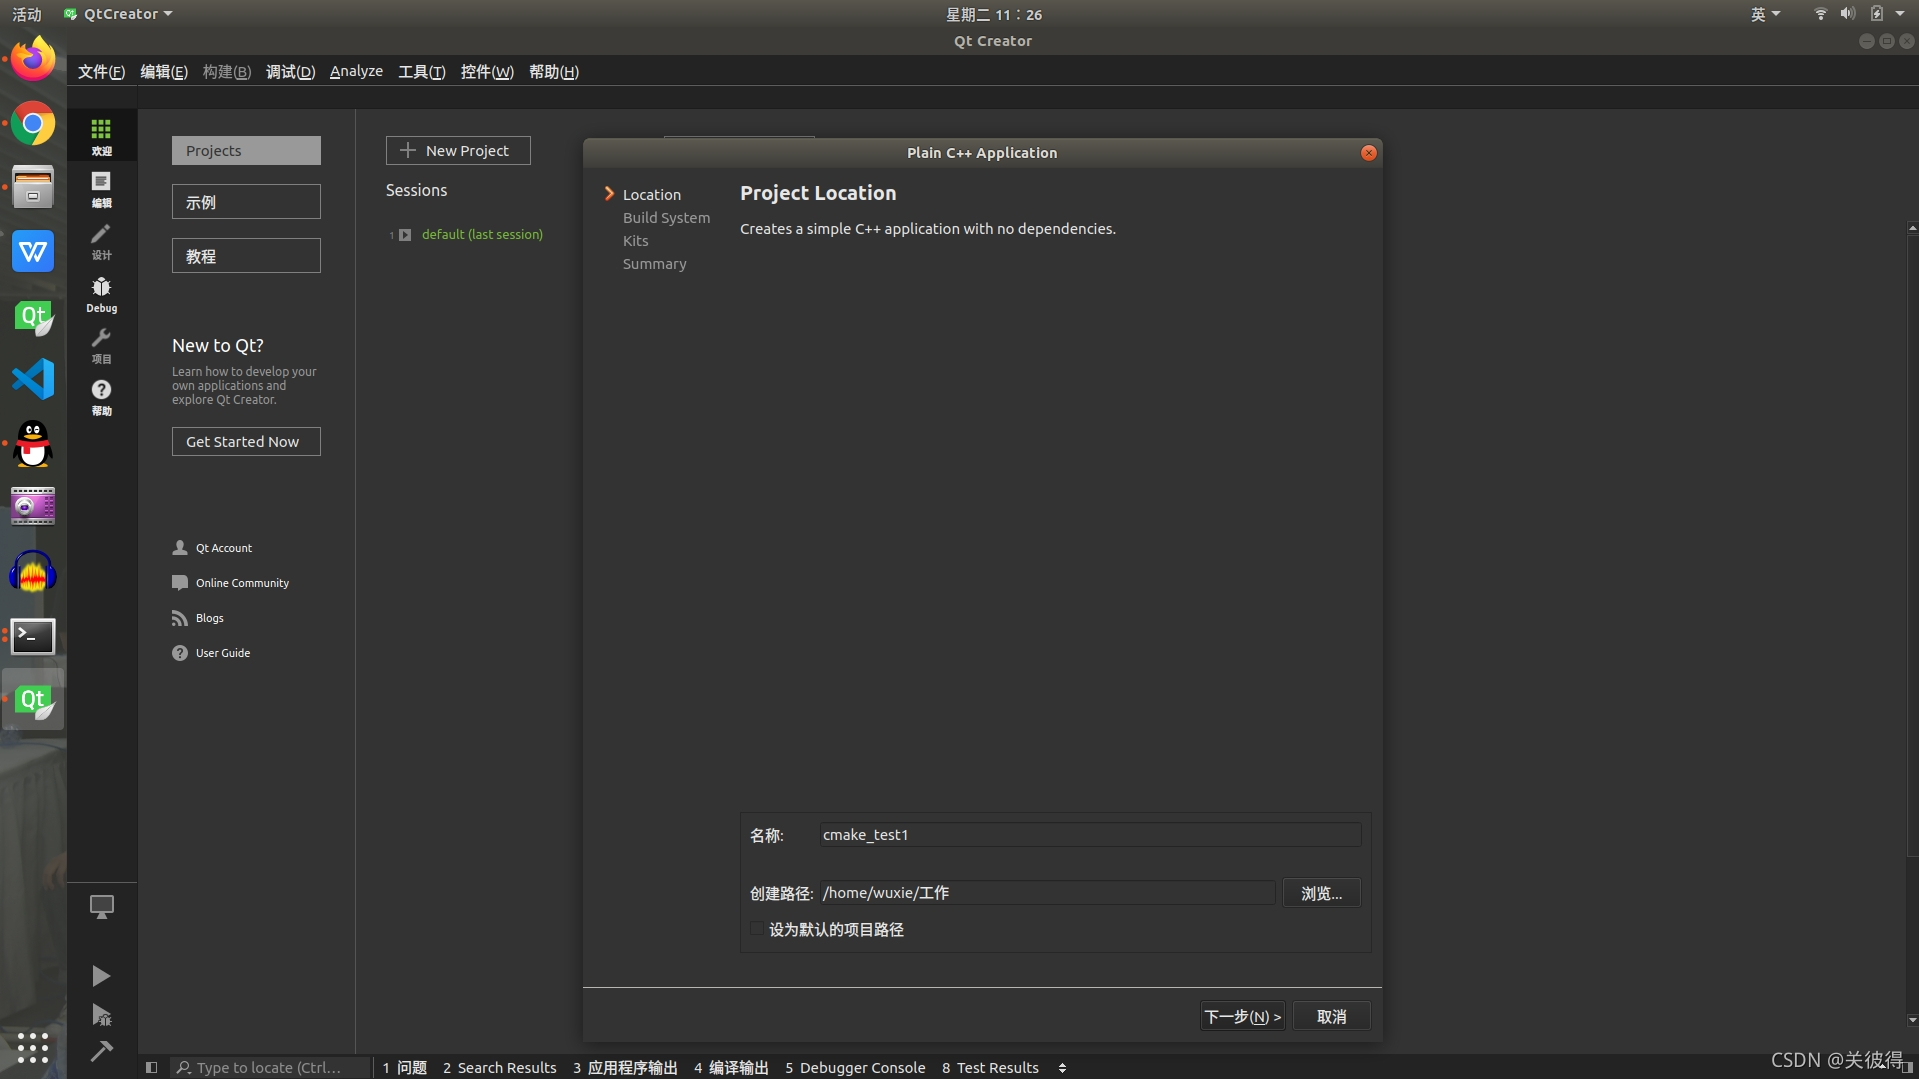Open the 编辑(E) menu
Viewport: 1919px width, 1079px height.
(x=163, y=72)
